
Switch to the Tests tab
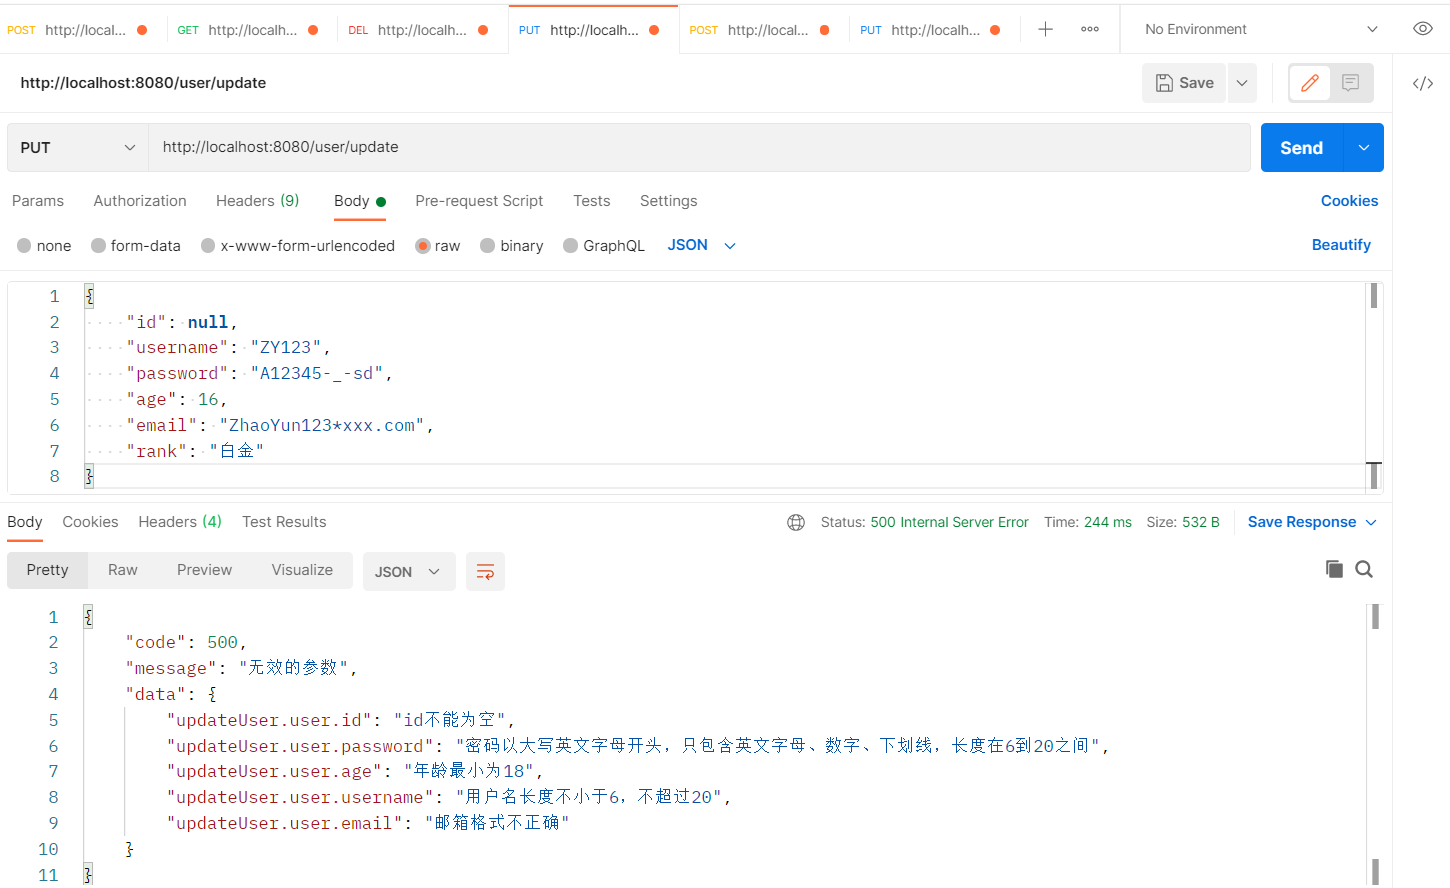click(592, 201)
